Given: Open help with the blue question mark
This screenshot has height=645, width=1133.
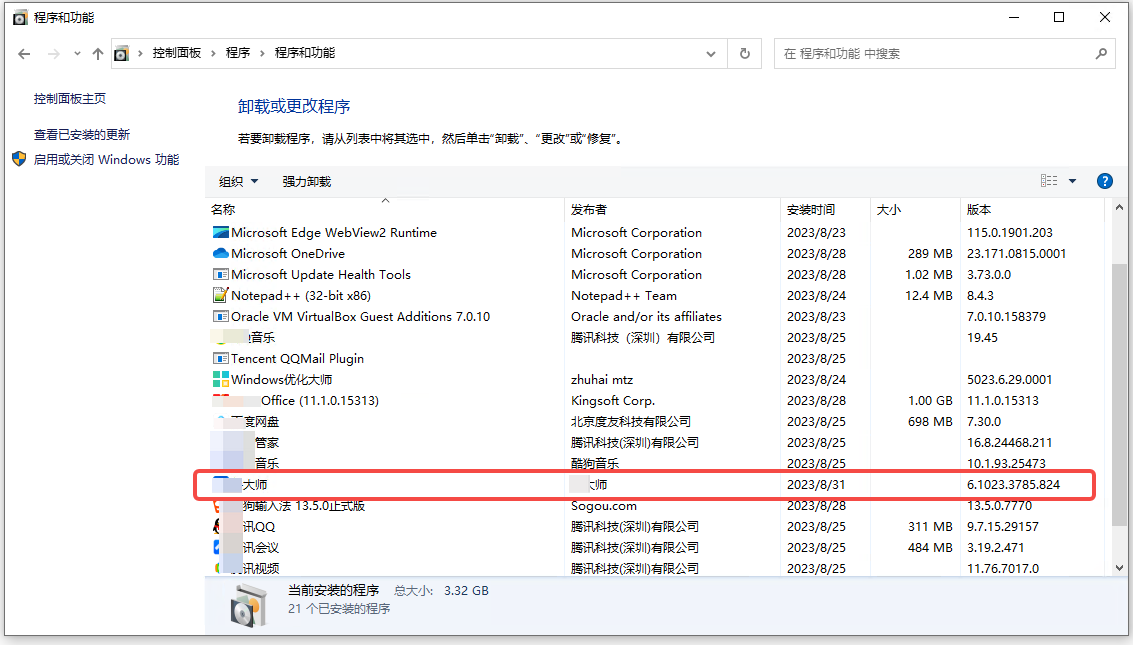Looking at the screenshot, I should click(x=1105, y=181).
